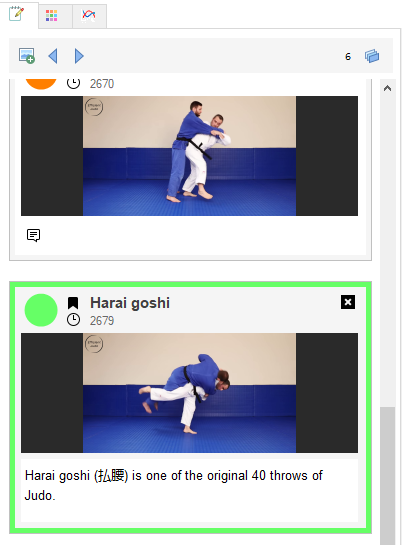402x545 pixels.
Task: Switch to the notepad keyframes tab
Action: coord(16,14)
